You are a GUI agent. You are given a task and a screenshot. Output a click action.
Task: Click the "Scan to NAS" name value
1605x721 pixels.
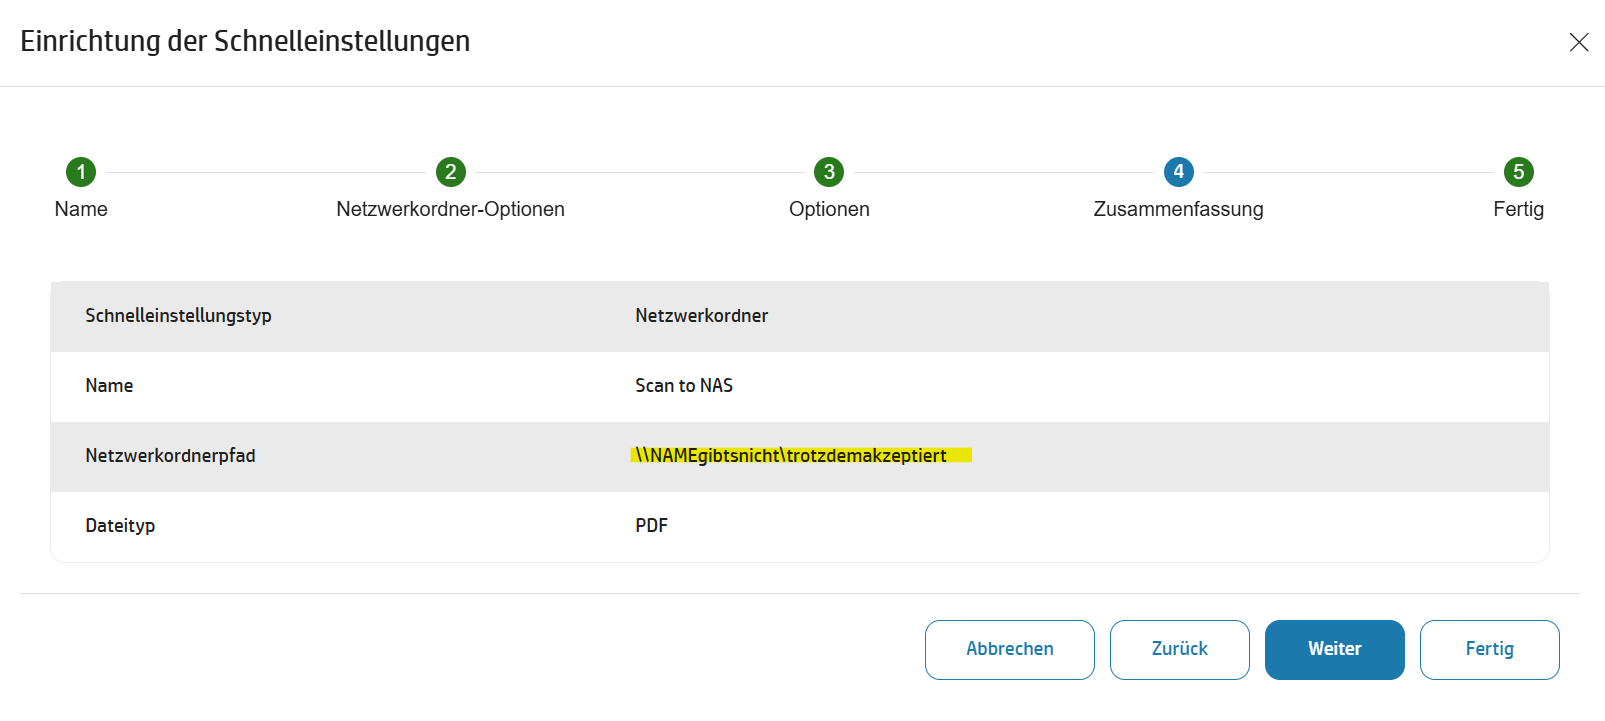click(684, 386)
